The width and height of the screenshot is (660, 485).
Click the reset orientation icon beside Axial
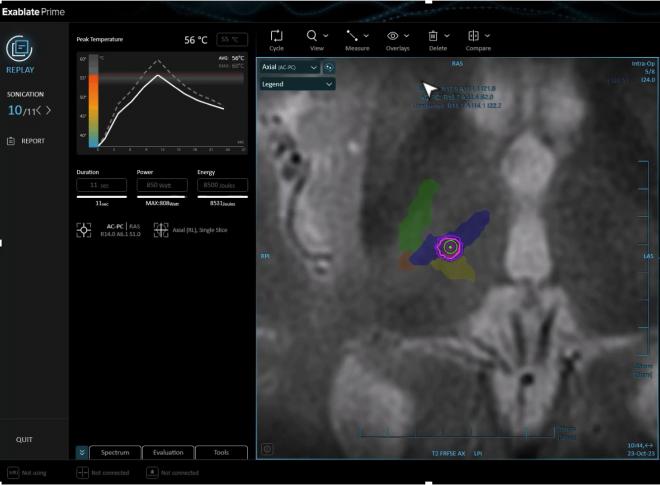(329, 67)
